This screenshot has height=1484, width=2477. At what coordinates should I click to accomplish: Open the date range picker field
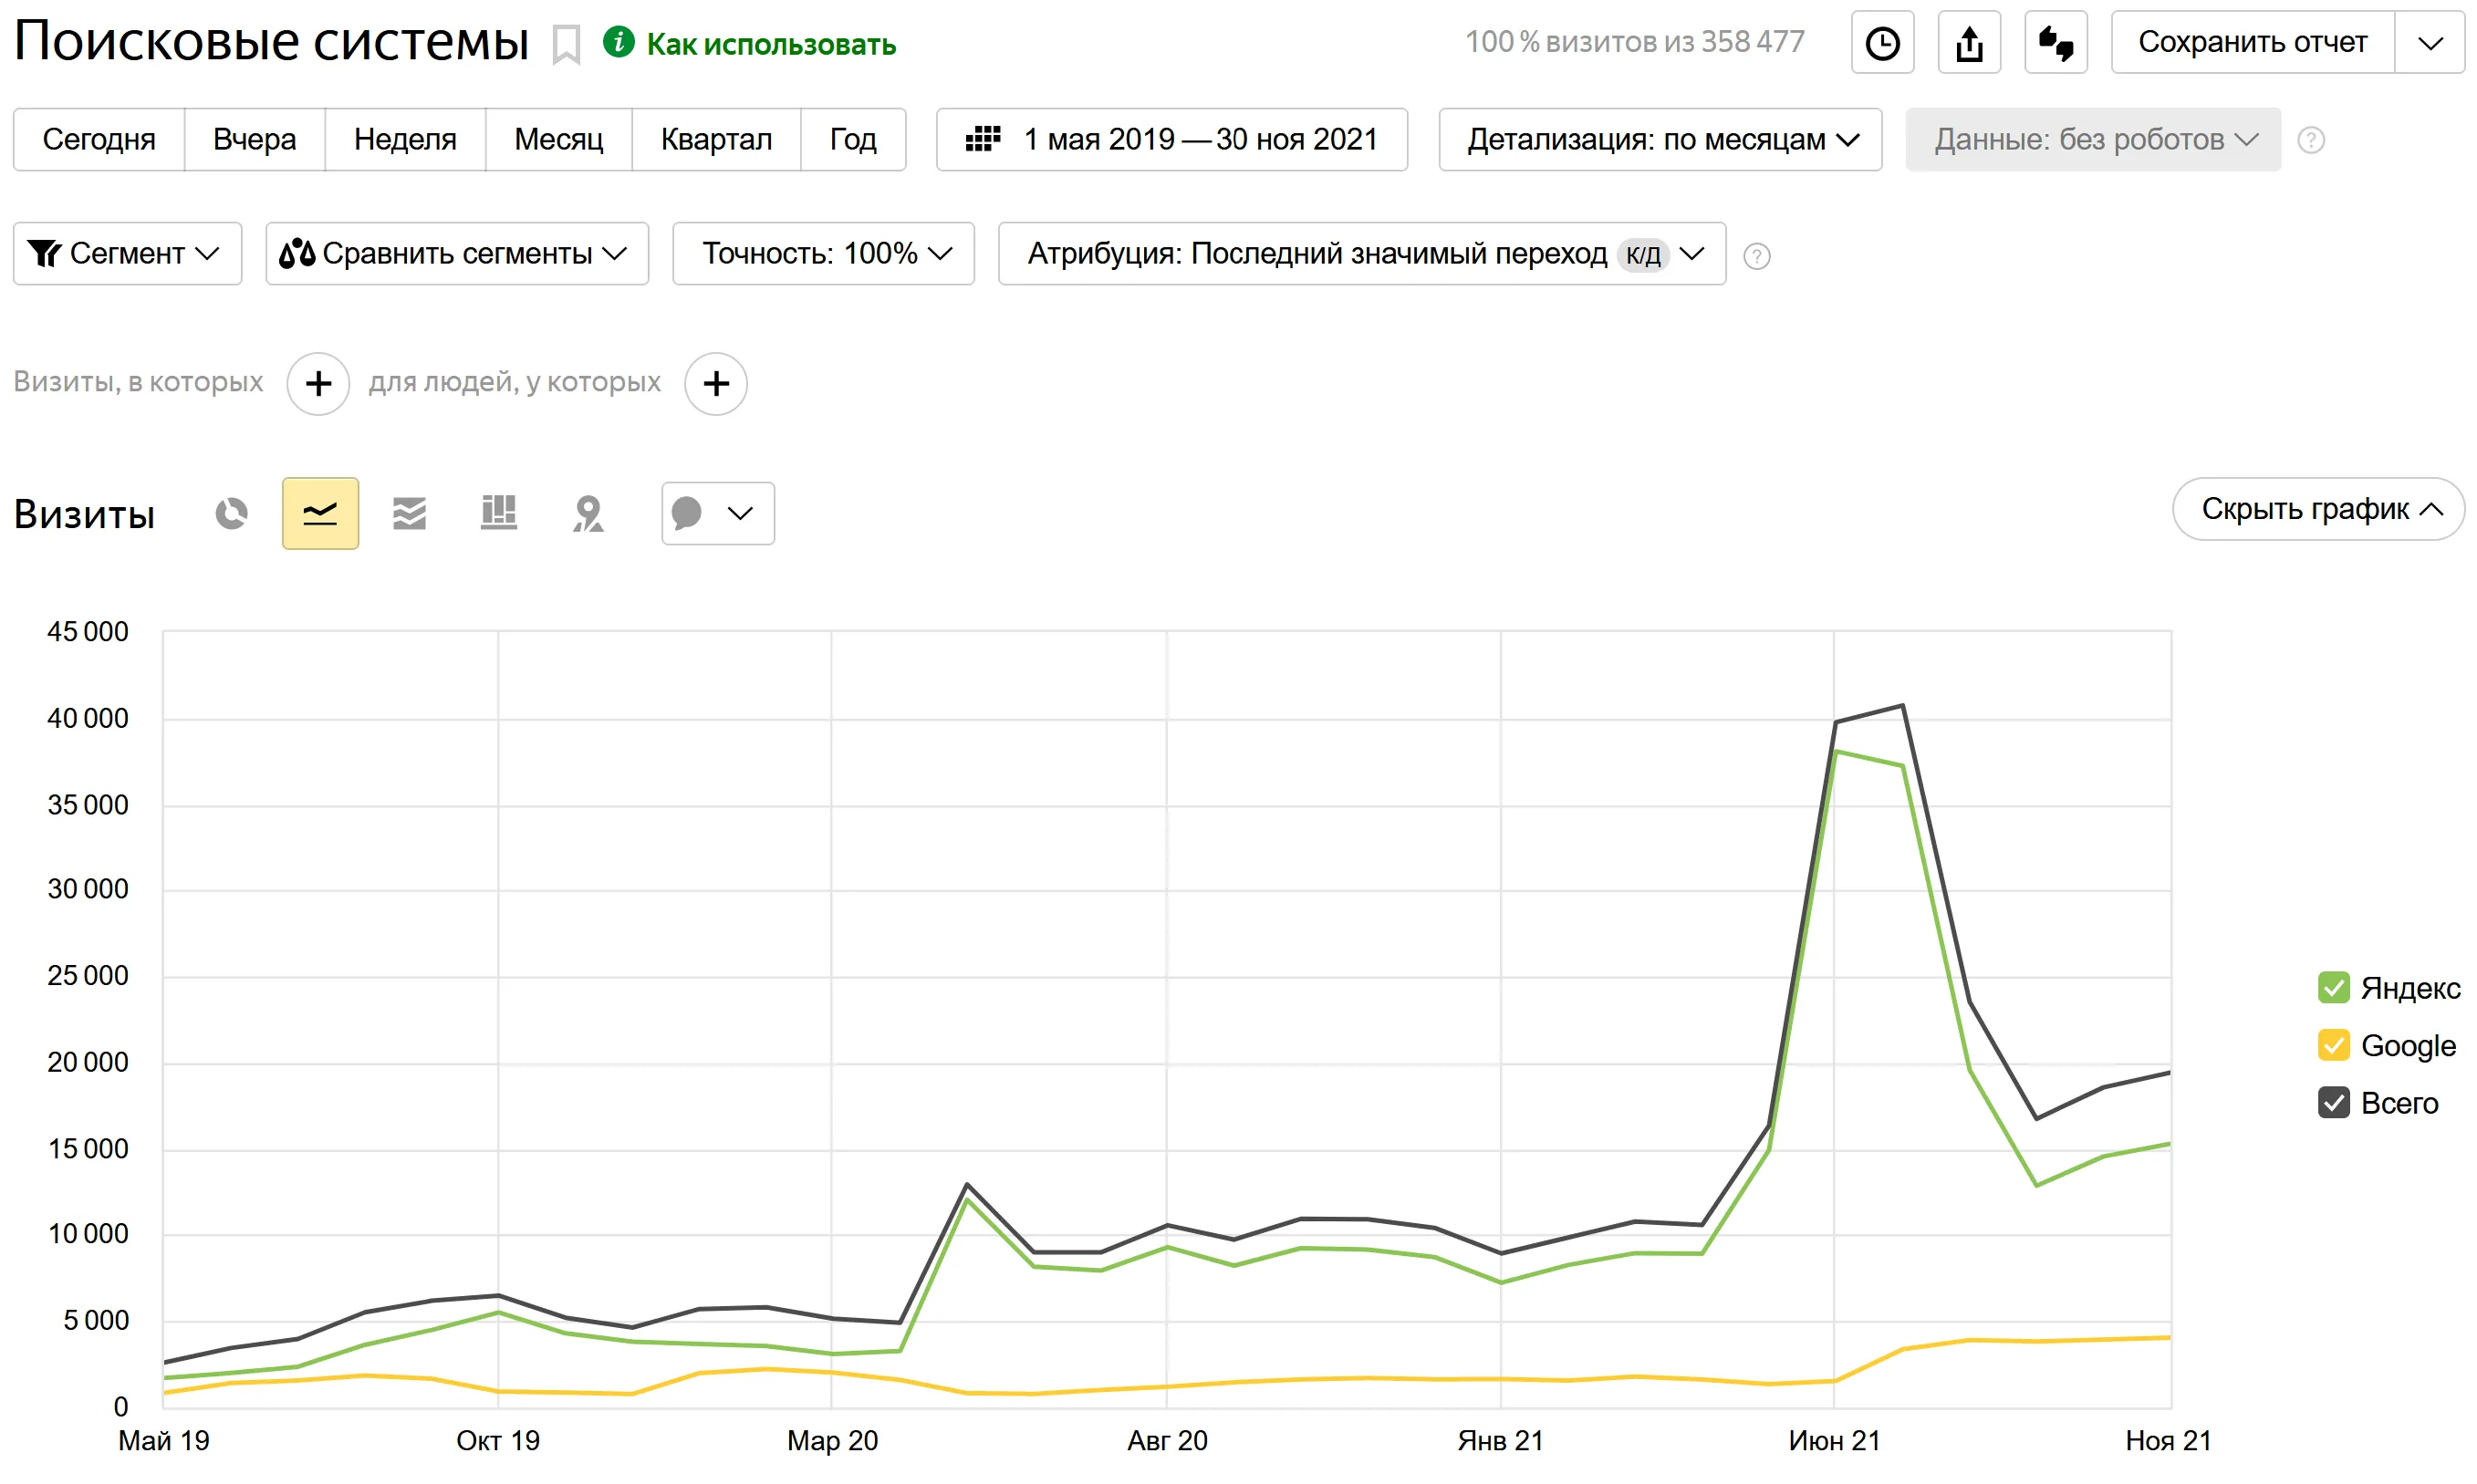(1171, 139)
